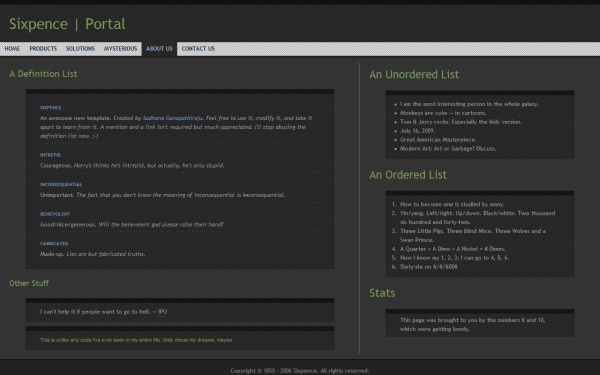The height and width of the screenshot is (375, 600).
Task: Click 'How to become one is studied' item
Action: coord(452,204)
